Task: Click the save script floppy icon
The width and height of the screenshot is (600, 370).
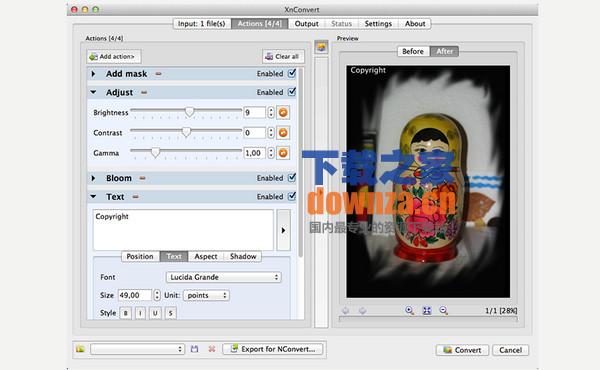Action: [194, 349]
